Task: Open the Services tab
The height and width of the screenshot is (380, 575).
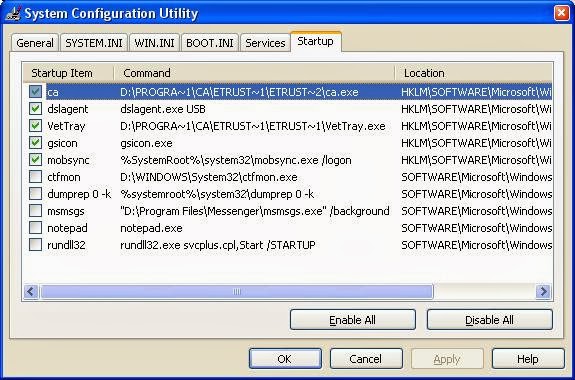Action: (x=265, y=43)
